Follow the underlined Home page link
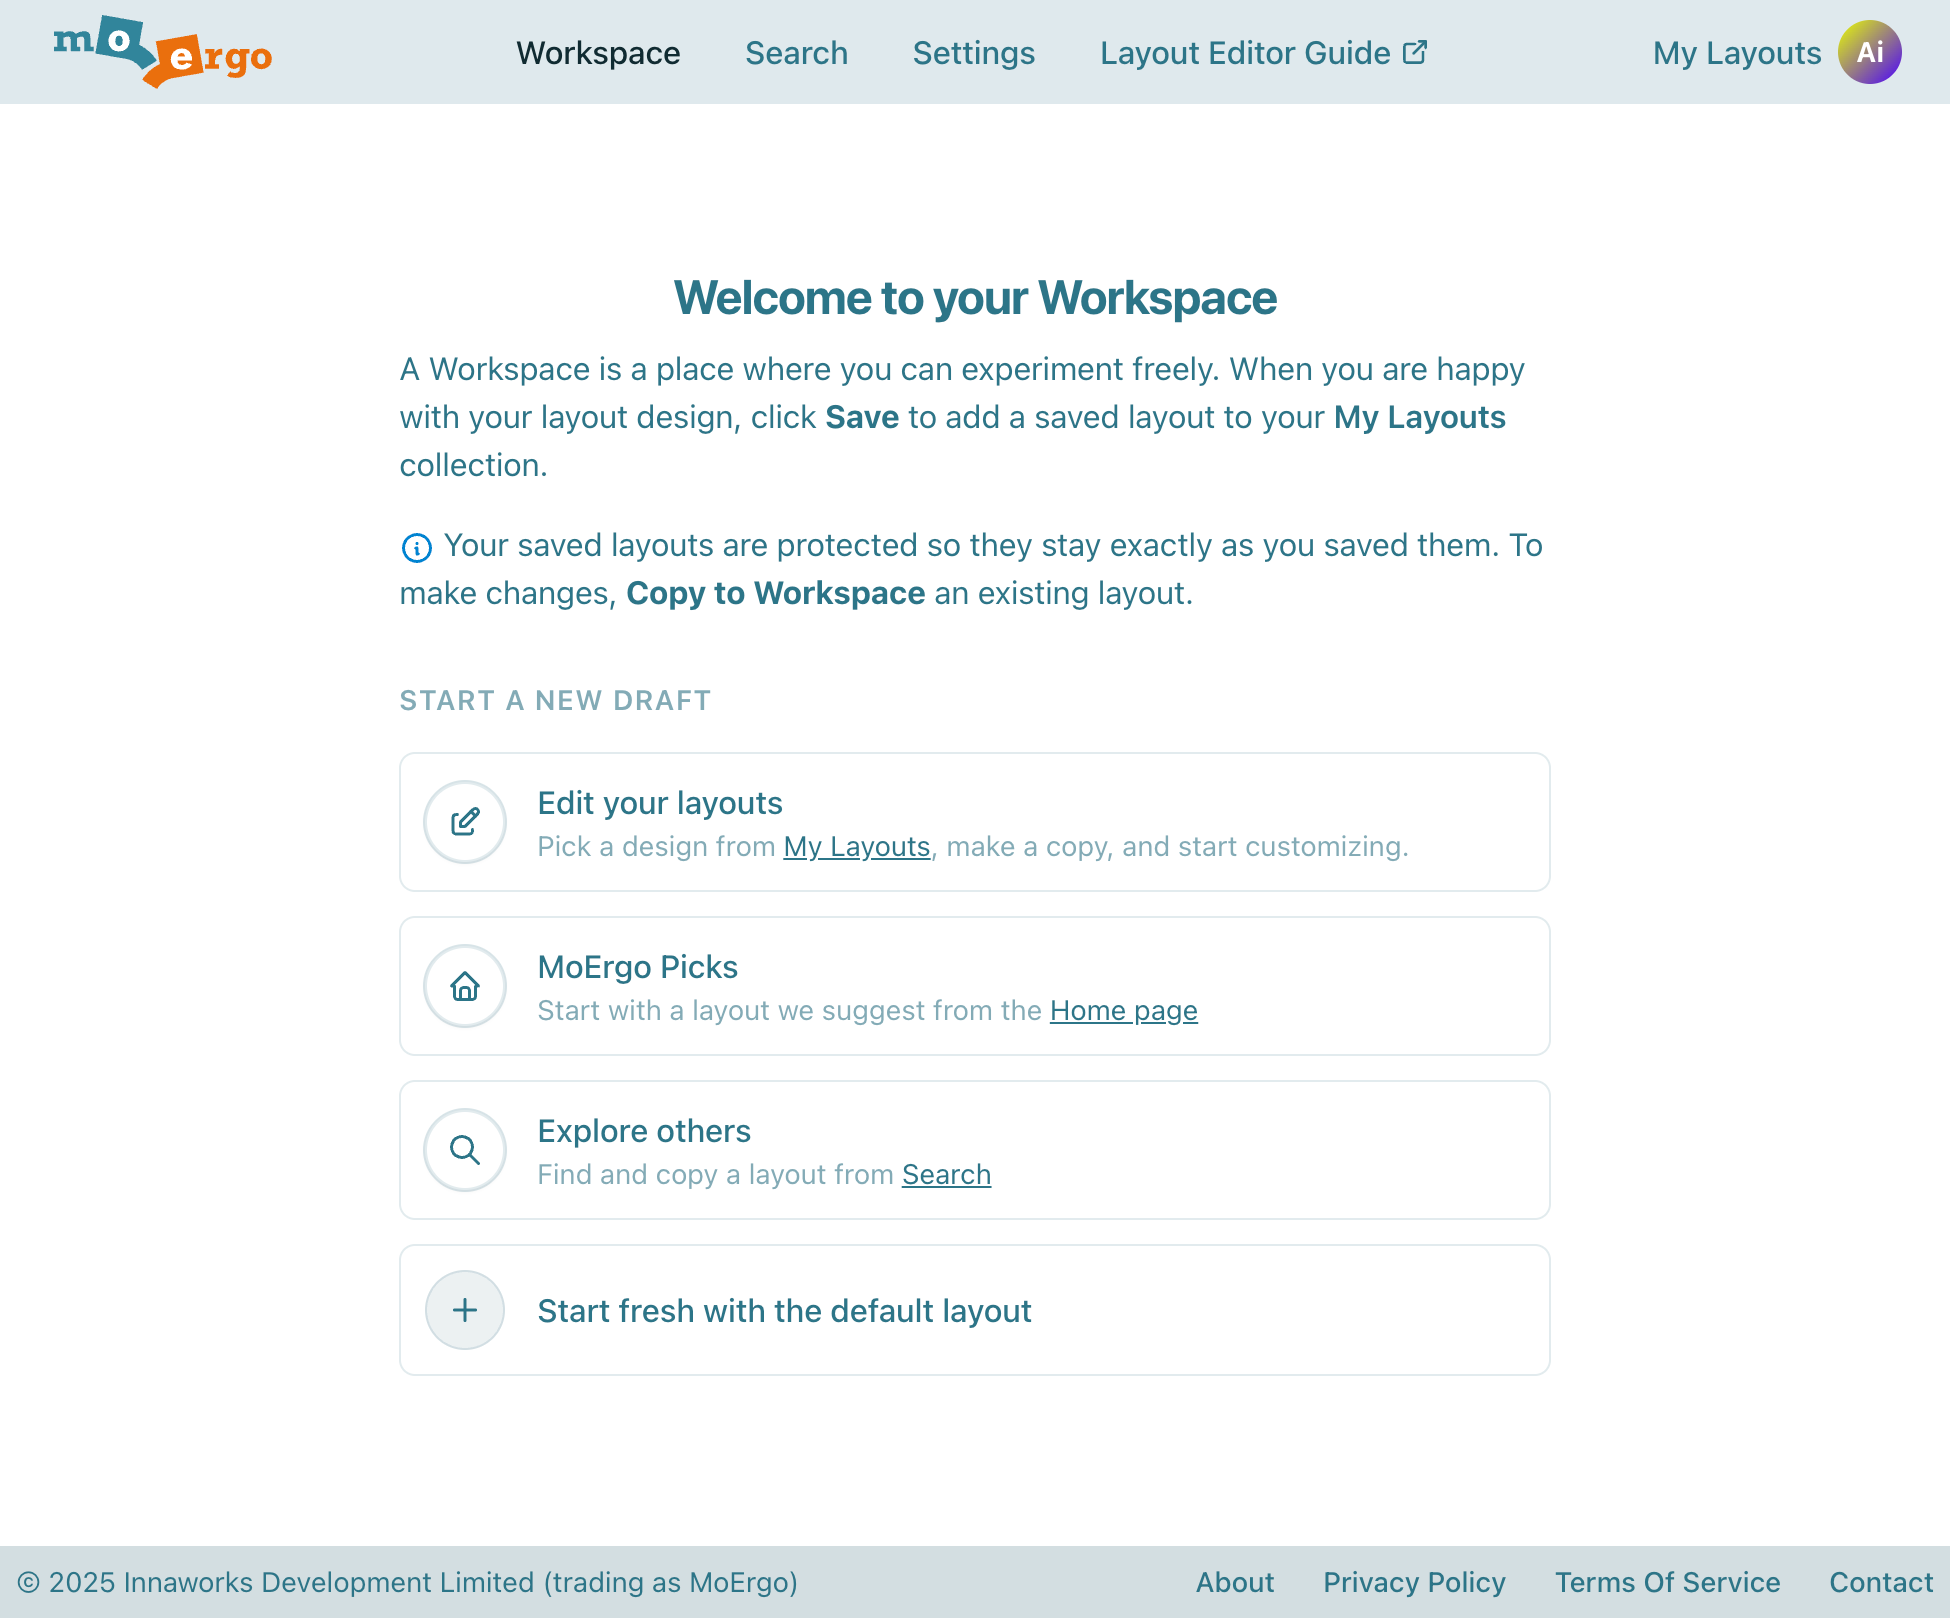Screen dimensions: 1950x1618 [1123, 1011]
